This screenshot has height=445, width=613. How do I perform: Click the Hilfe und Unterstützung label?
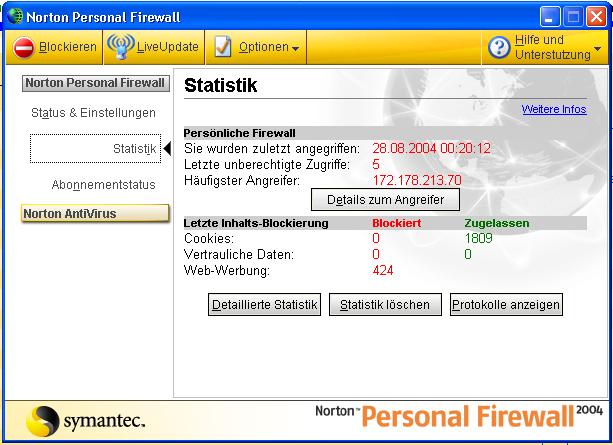[553, 47]
